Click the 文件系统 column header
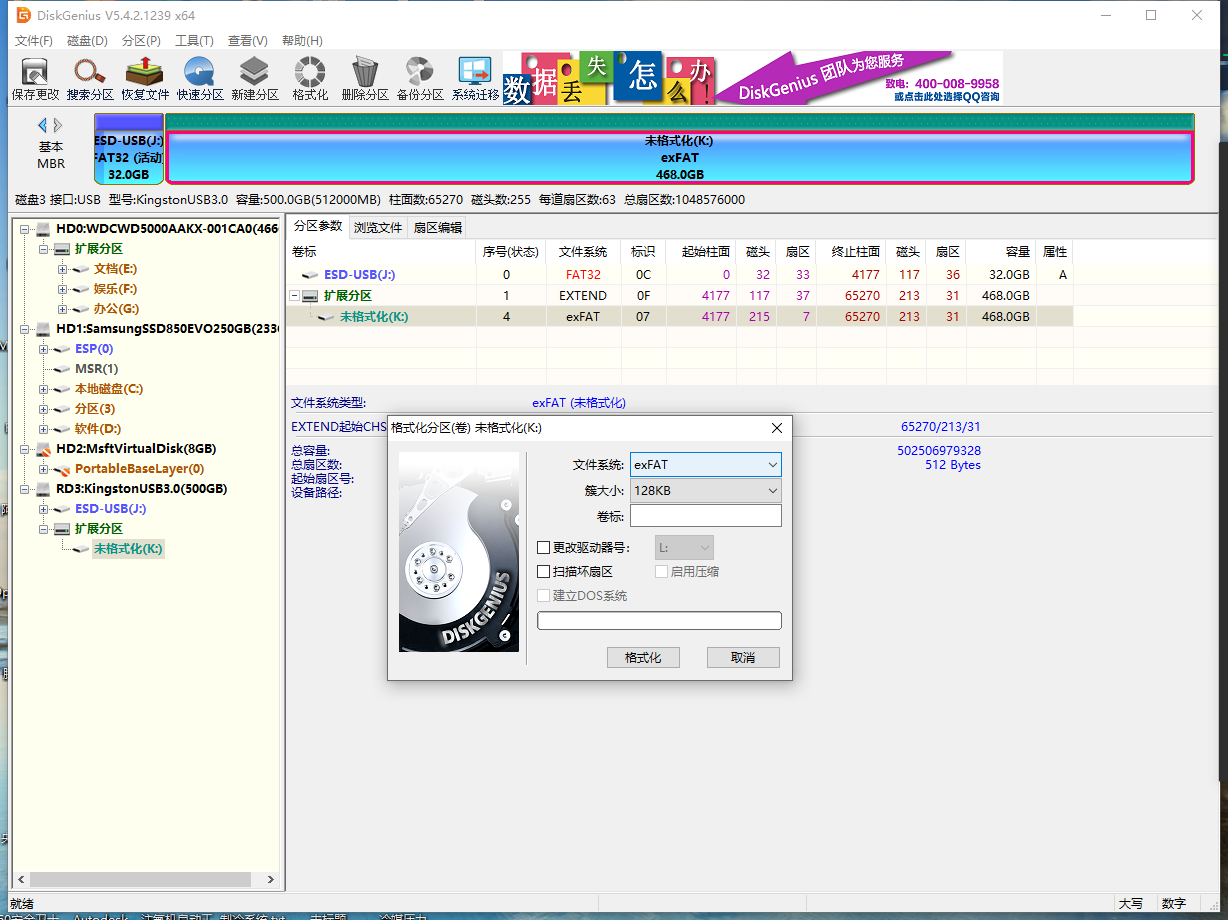1228x920 pixels. pyautogui.click(x=583, y=251)
